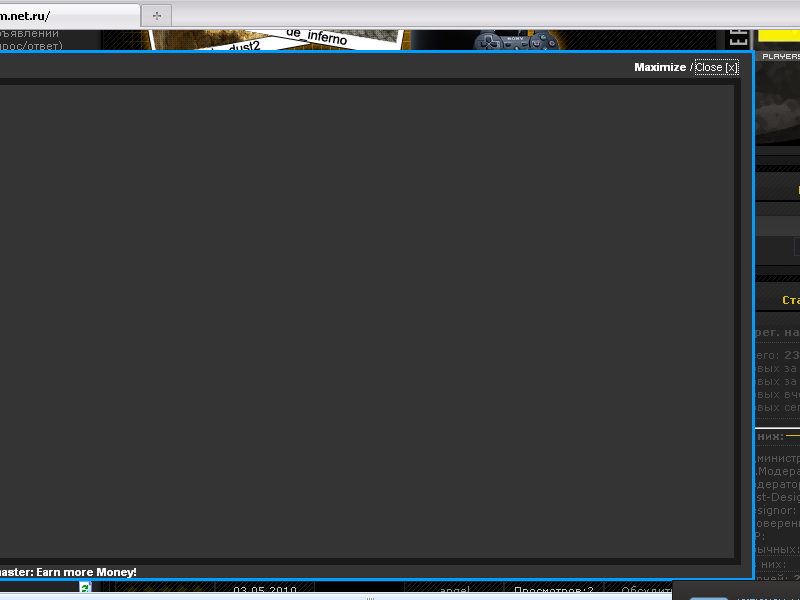Viewport: 800px width, 600px height.
Task: Click the horizontal scrollbar grip at the bottom
Action: pyautogui.click(x=371, y=598)
